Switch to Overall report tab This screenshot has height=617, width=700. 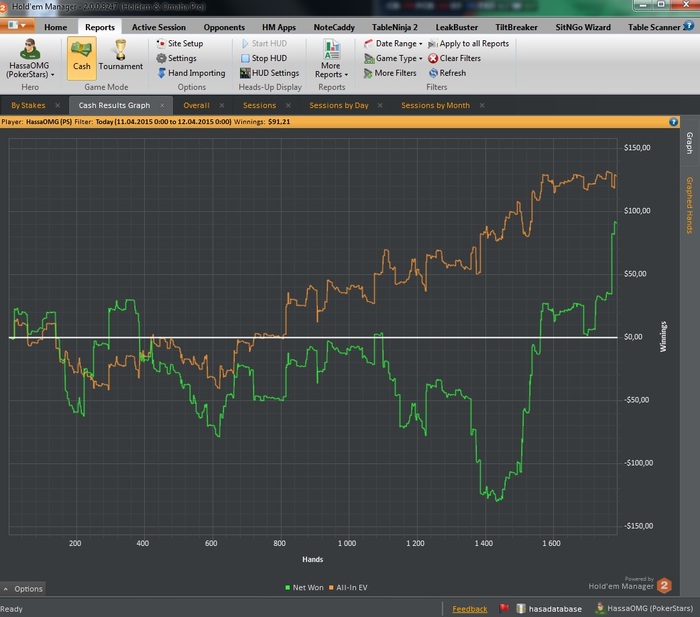click(x=196, y=105)
